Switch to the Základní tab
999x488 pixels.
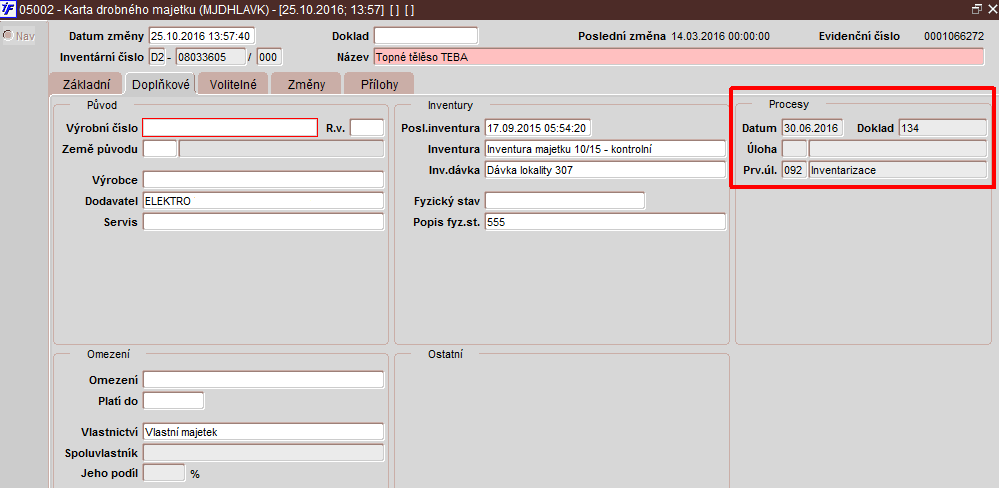coord(87,85)
